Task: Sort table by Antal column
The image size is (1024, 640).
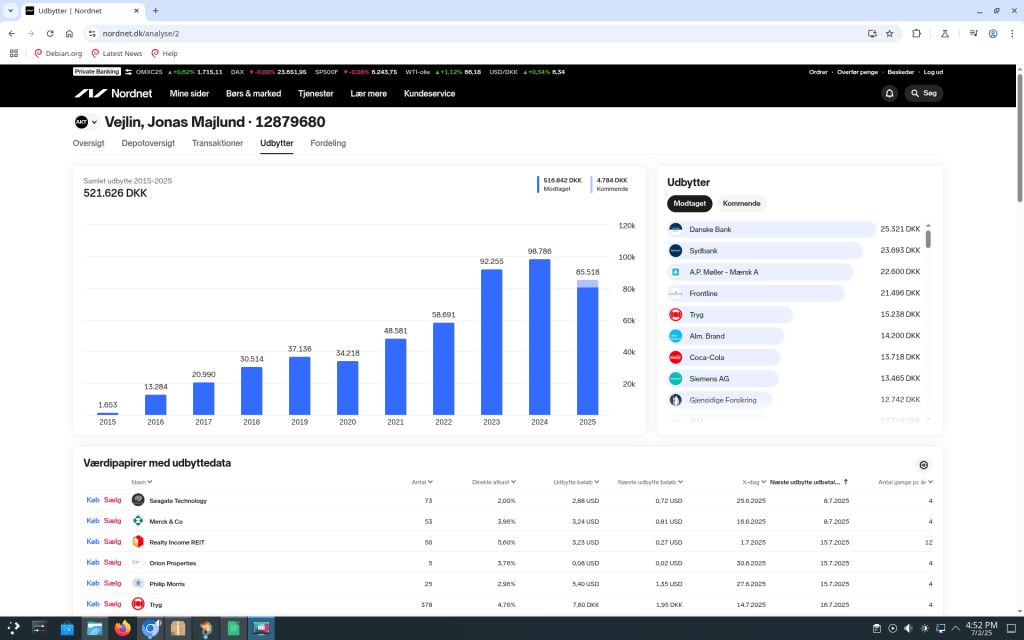Action: (x=421, y=482)
